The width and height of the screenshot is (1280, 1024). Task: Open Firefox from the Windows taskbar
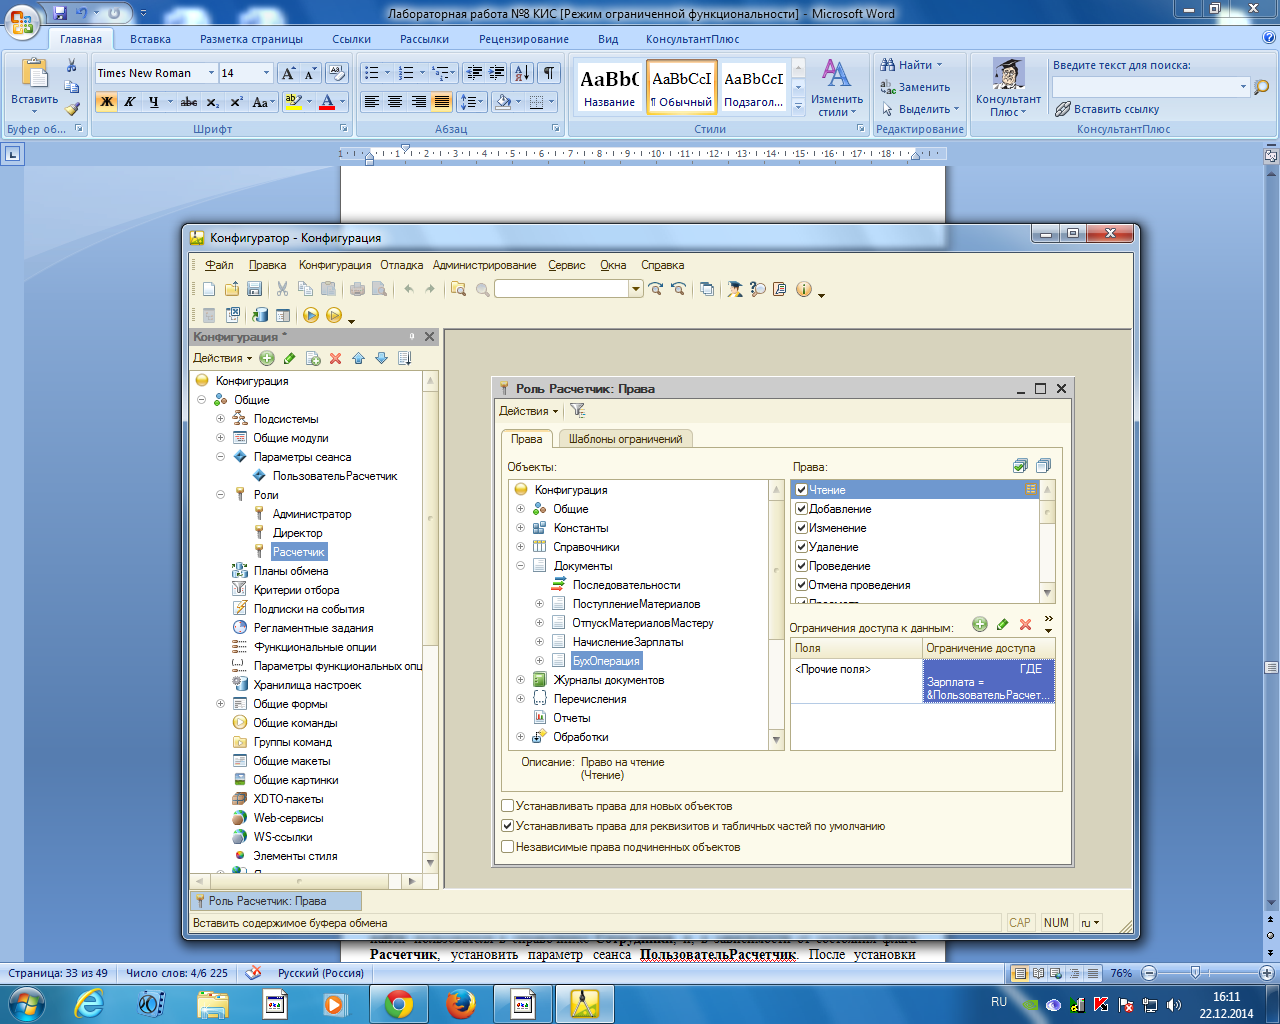461,1003
